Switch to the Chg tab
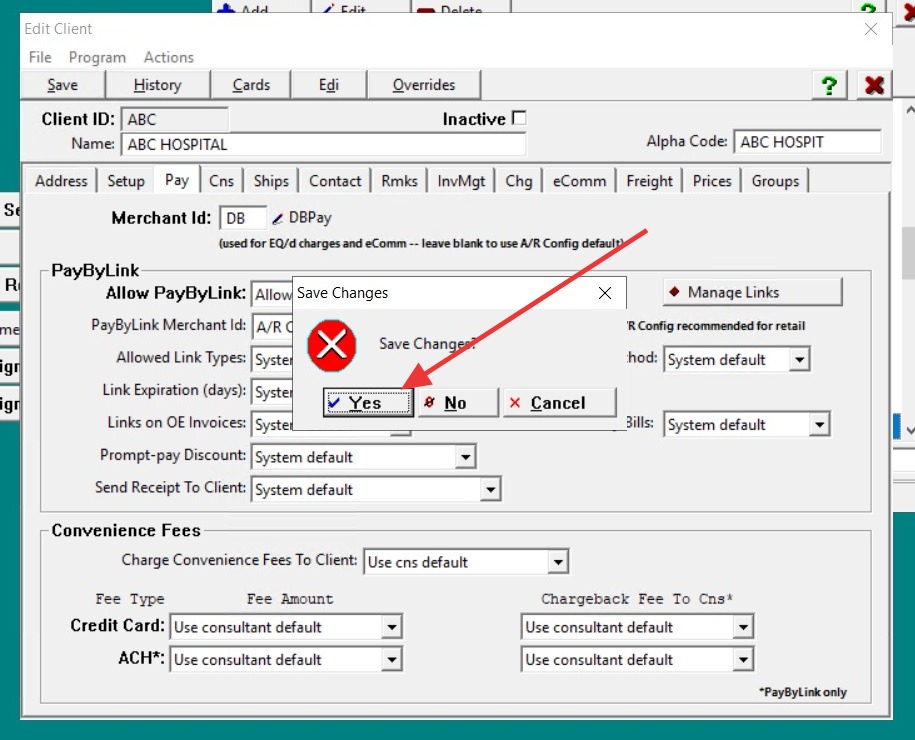This screenshot has height=740, width=915. (x=519, y=181)
